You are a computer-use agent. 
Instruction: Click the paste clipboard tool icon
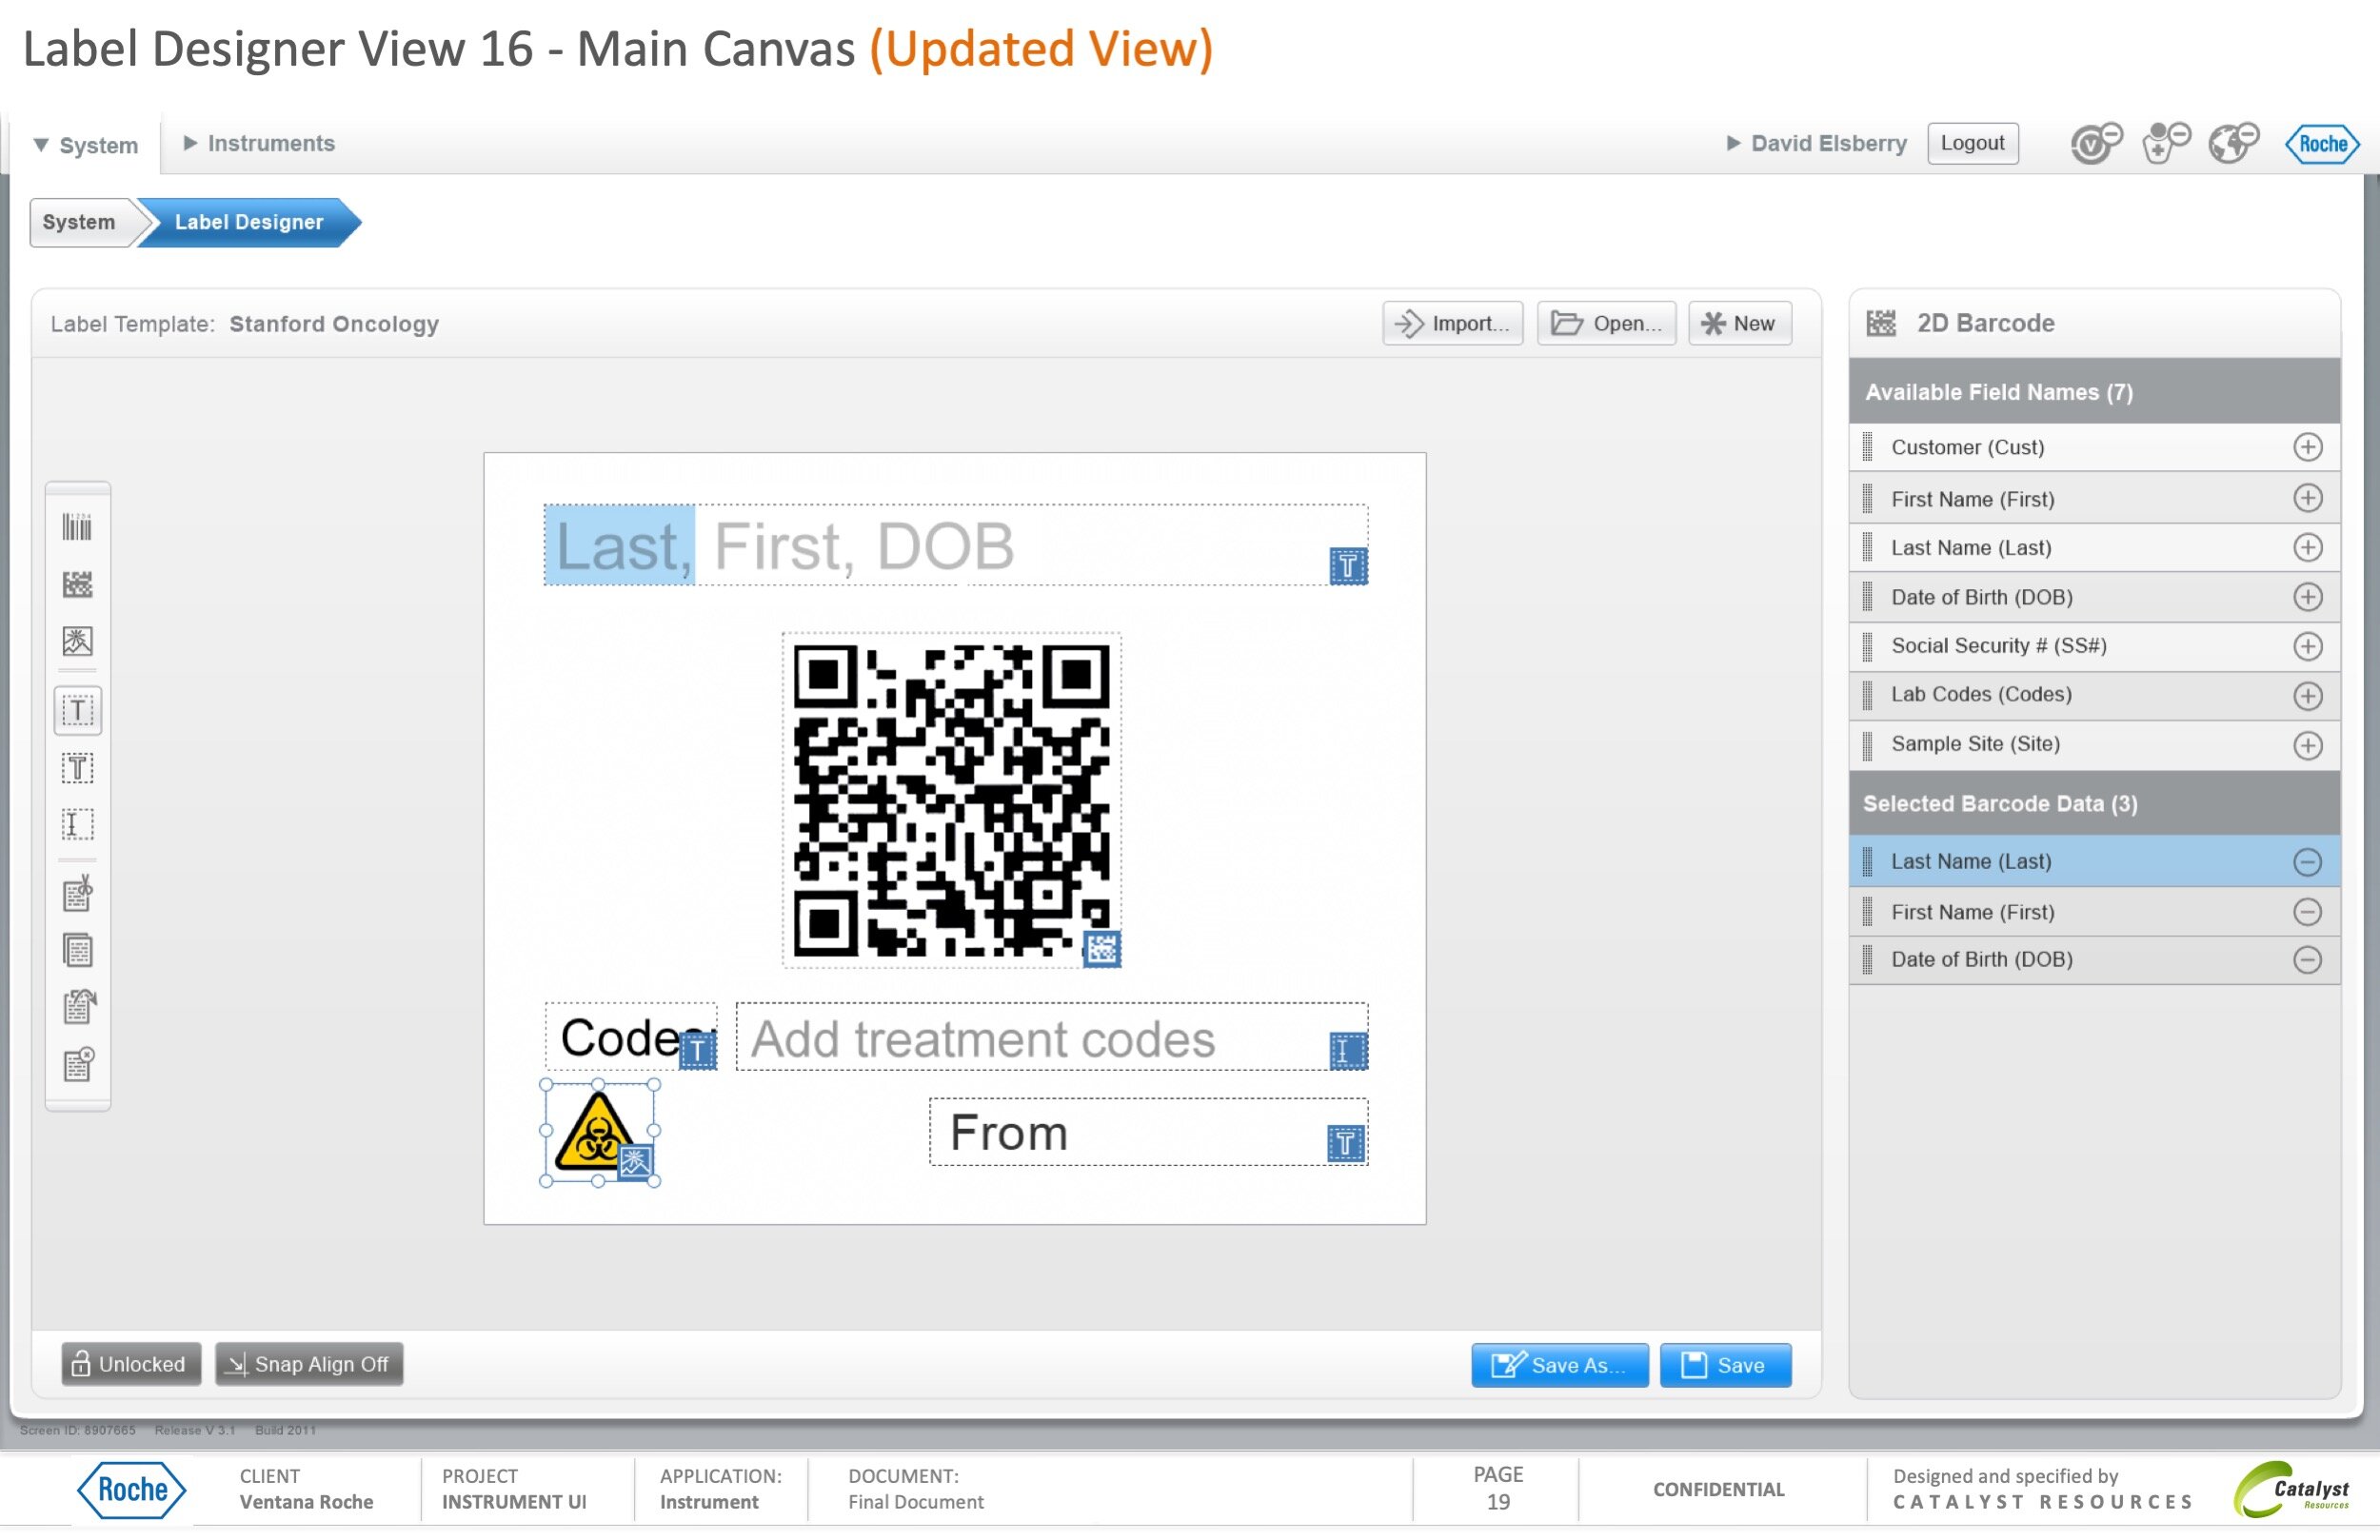click(x=77, y=1008)
